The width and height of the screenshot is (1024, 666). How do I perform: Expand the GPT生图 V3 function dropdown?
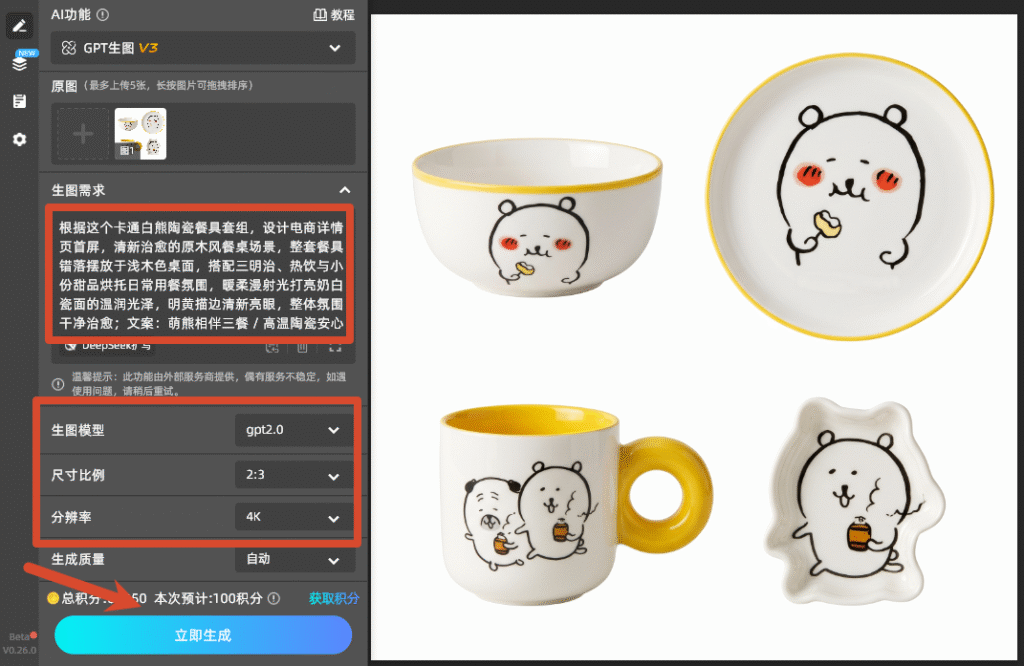tap(203, 48)
